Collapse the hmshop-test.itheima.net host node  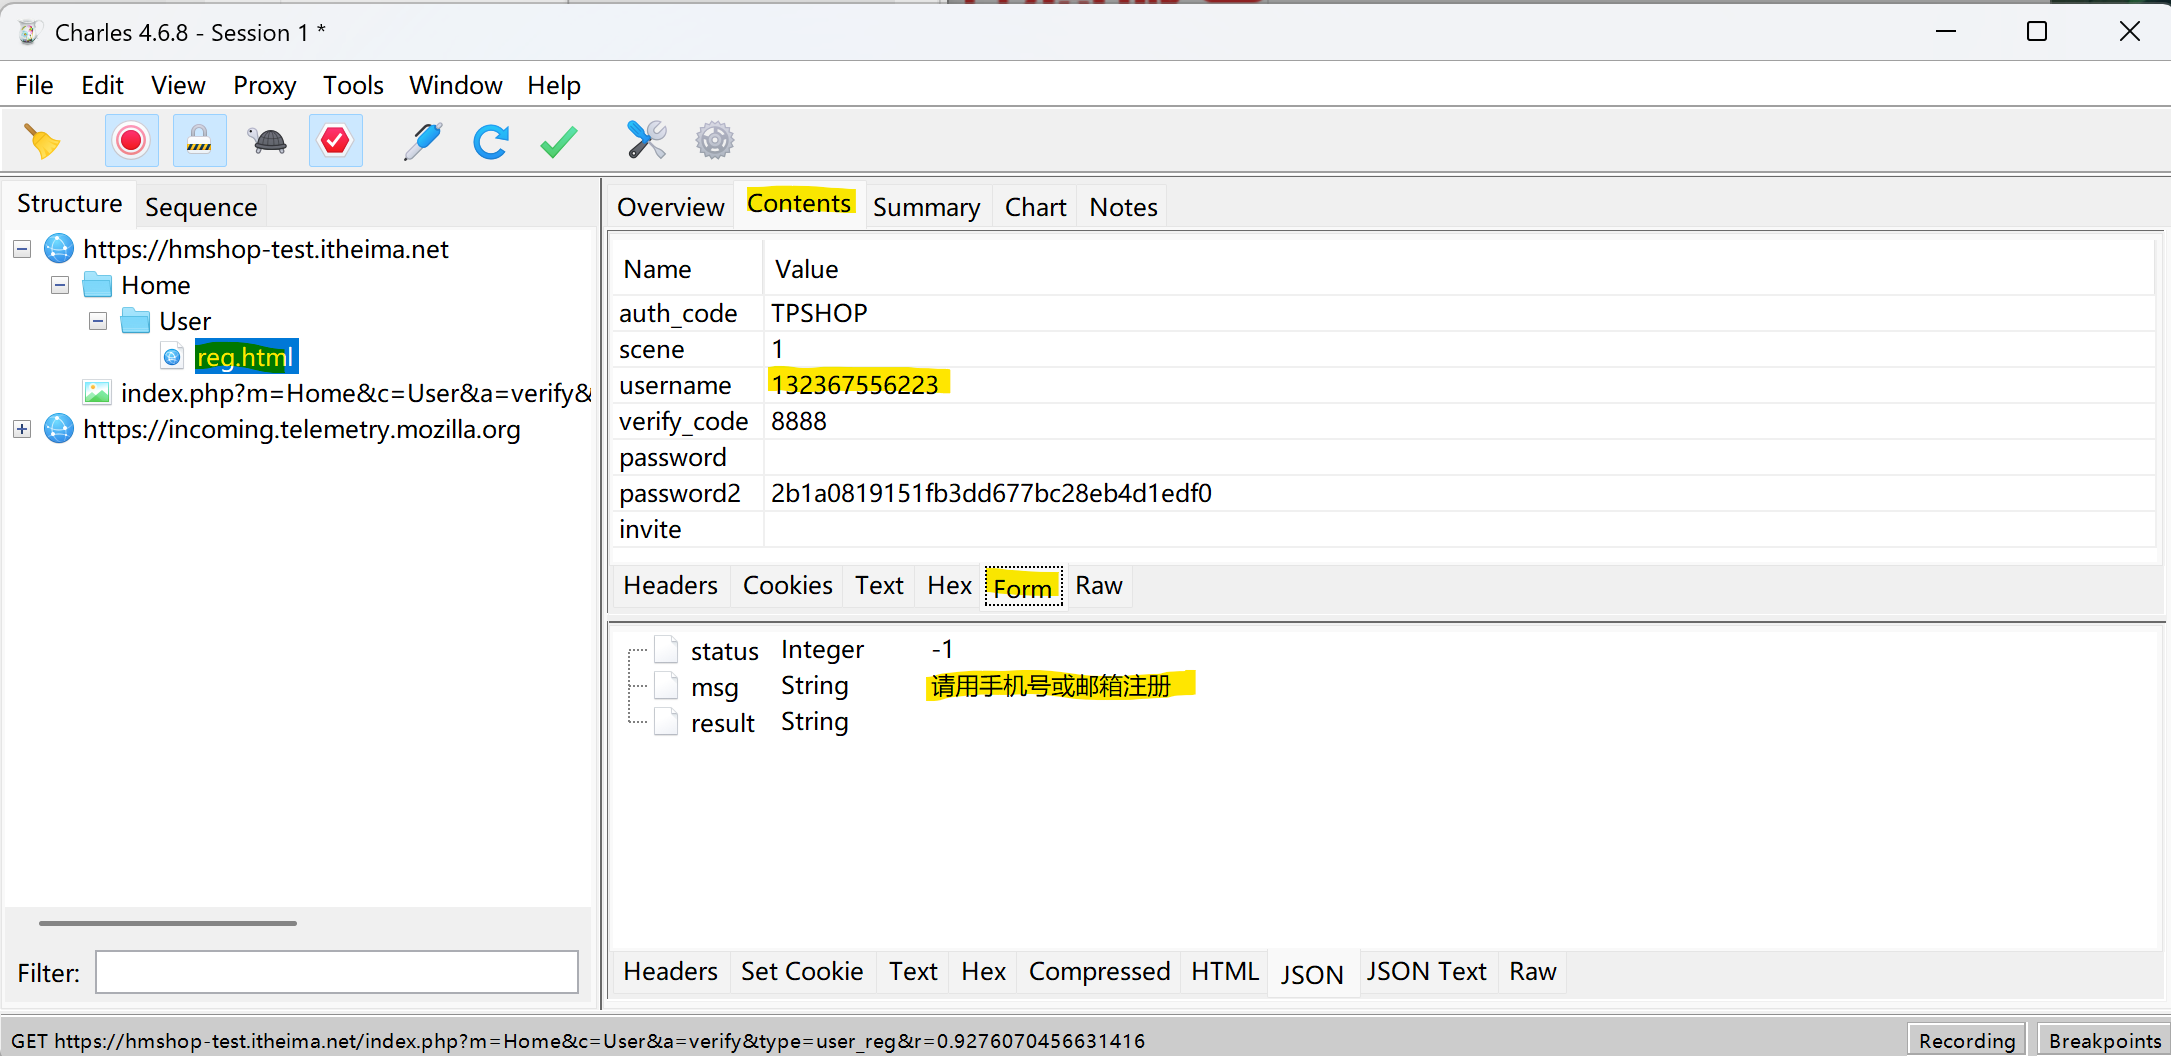pos(22,249)
